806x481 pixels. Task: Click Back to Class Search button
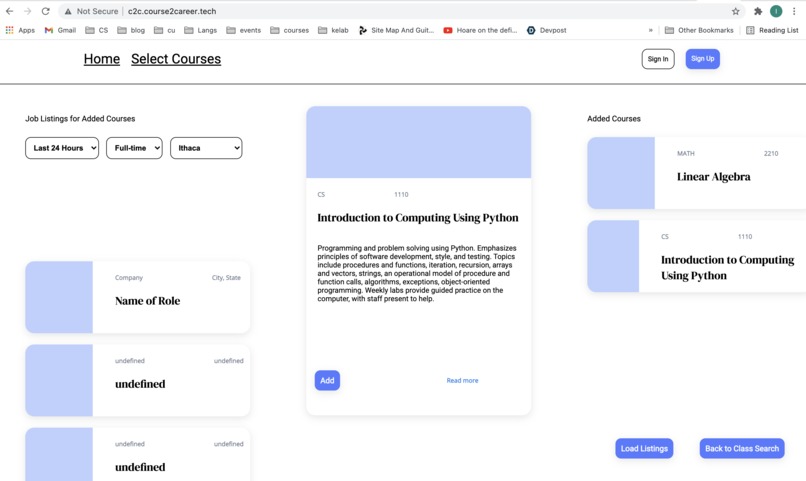pos(742,449)
